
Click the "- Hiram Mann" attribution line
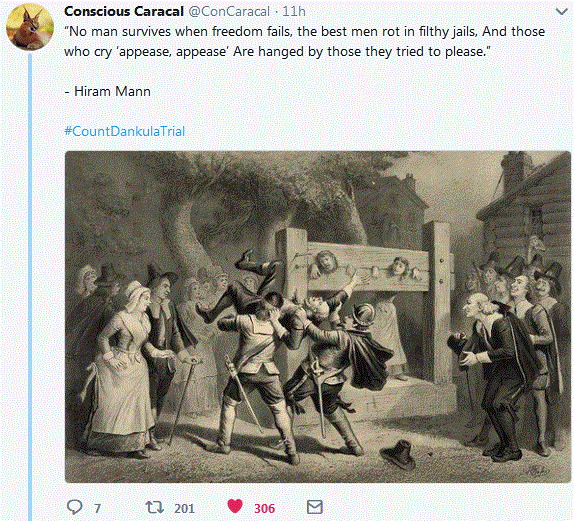tap(107, 91)
